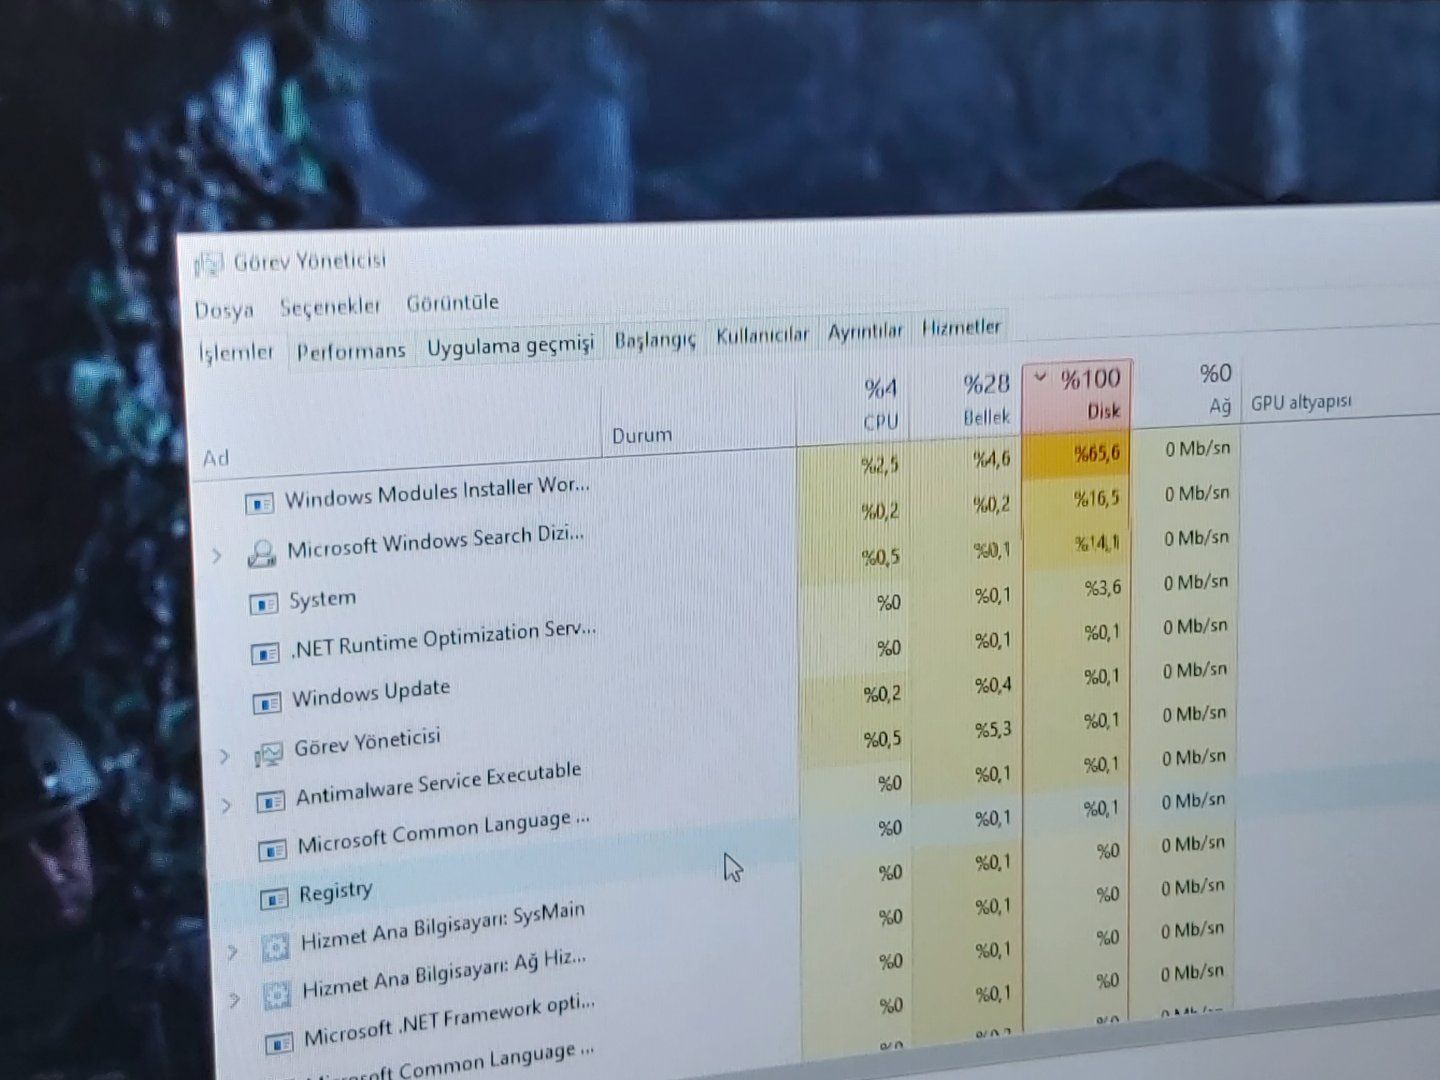Click the %0,4 memory usage cell

pos(967,685)
